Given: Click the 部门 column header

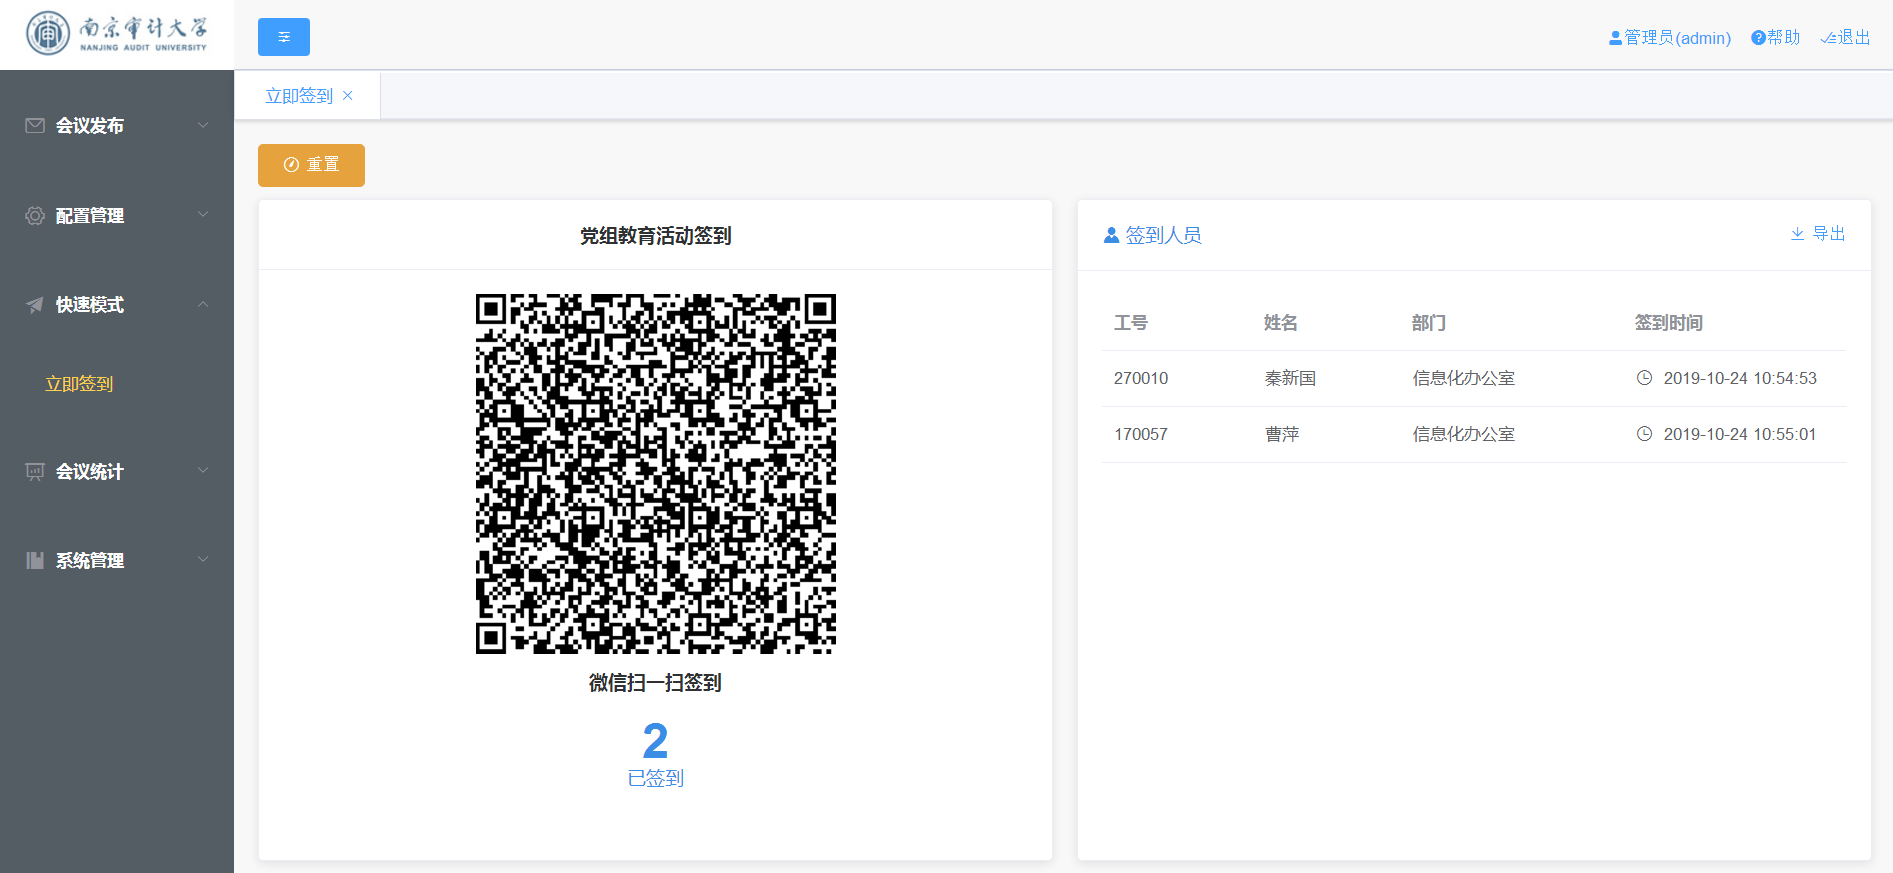Looking at the screenshot, I should pyautogui.click(x=1429, y=323).
